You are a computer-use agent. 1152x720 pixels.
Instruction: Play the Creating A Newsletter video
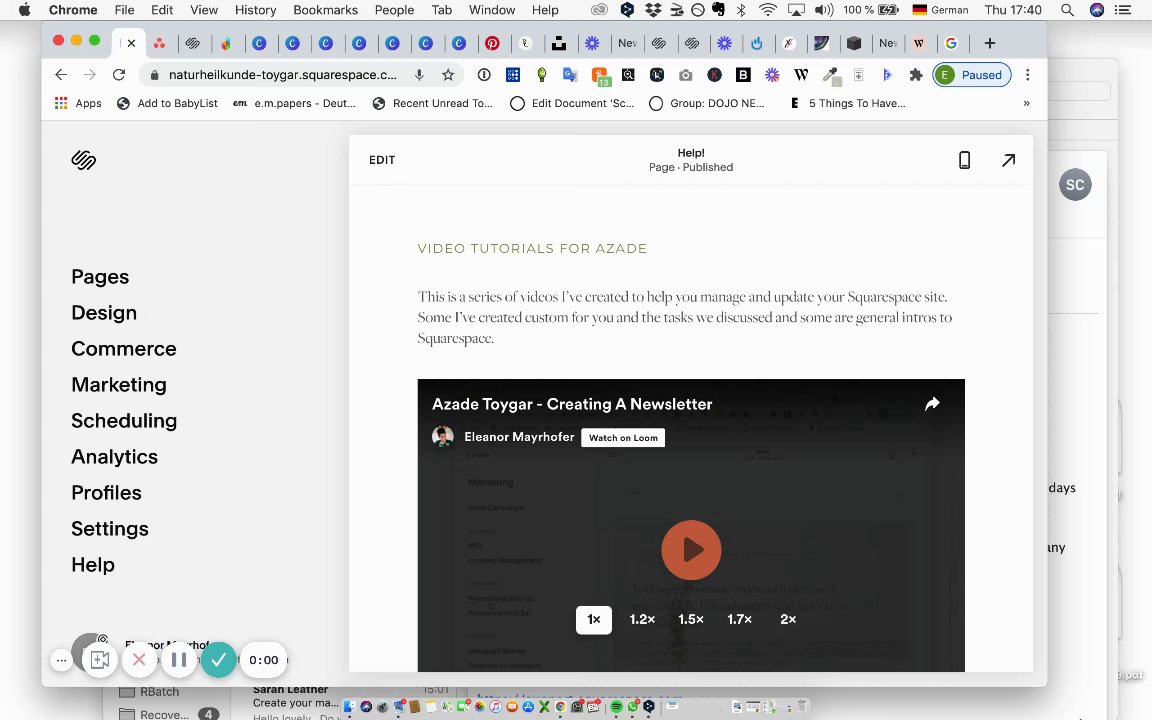point(691,550)
